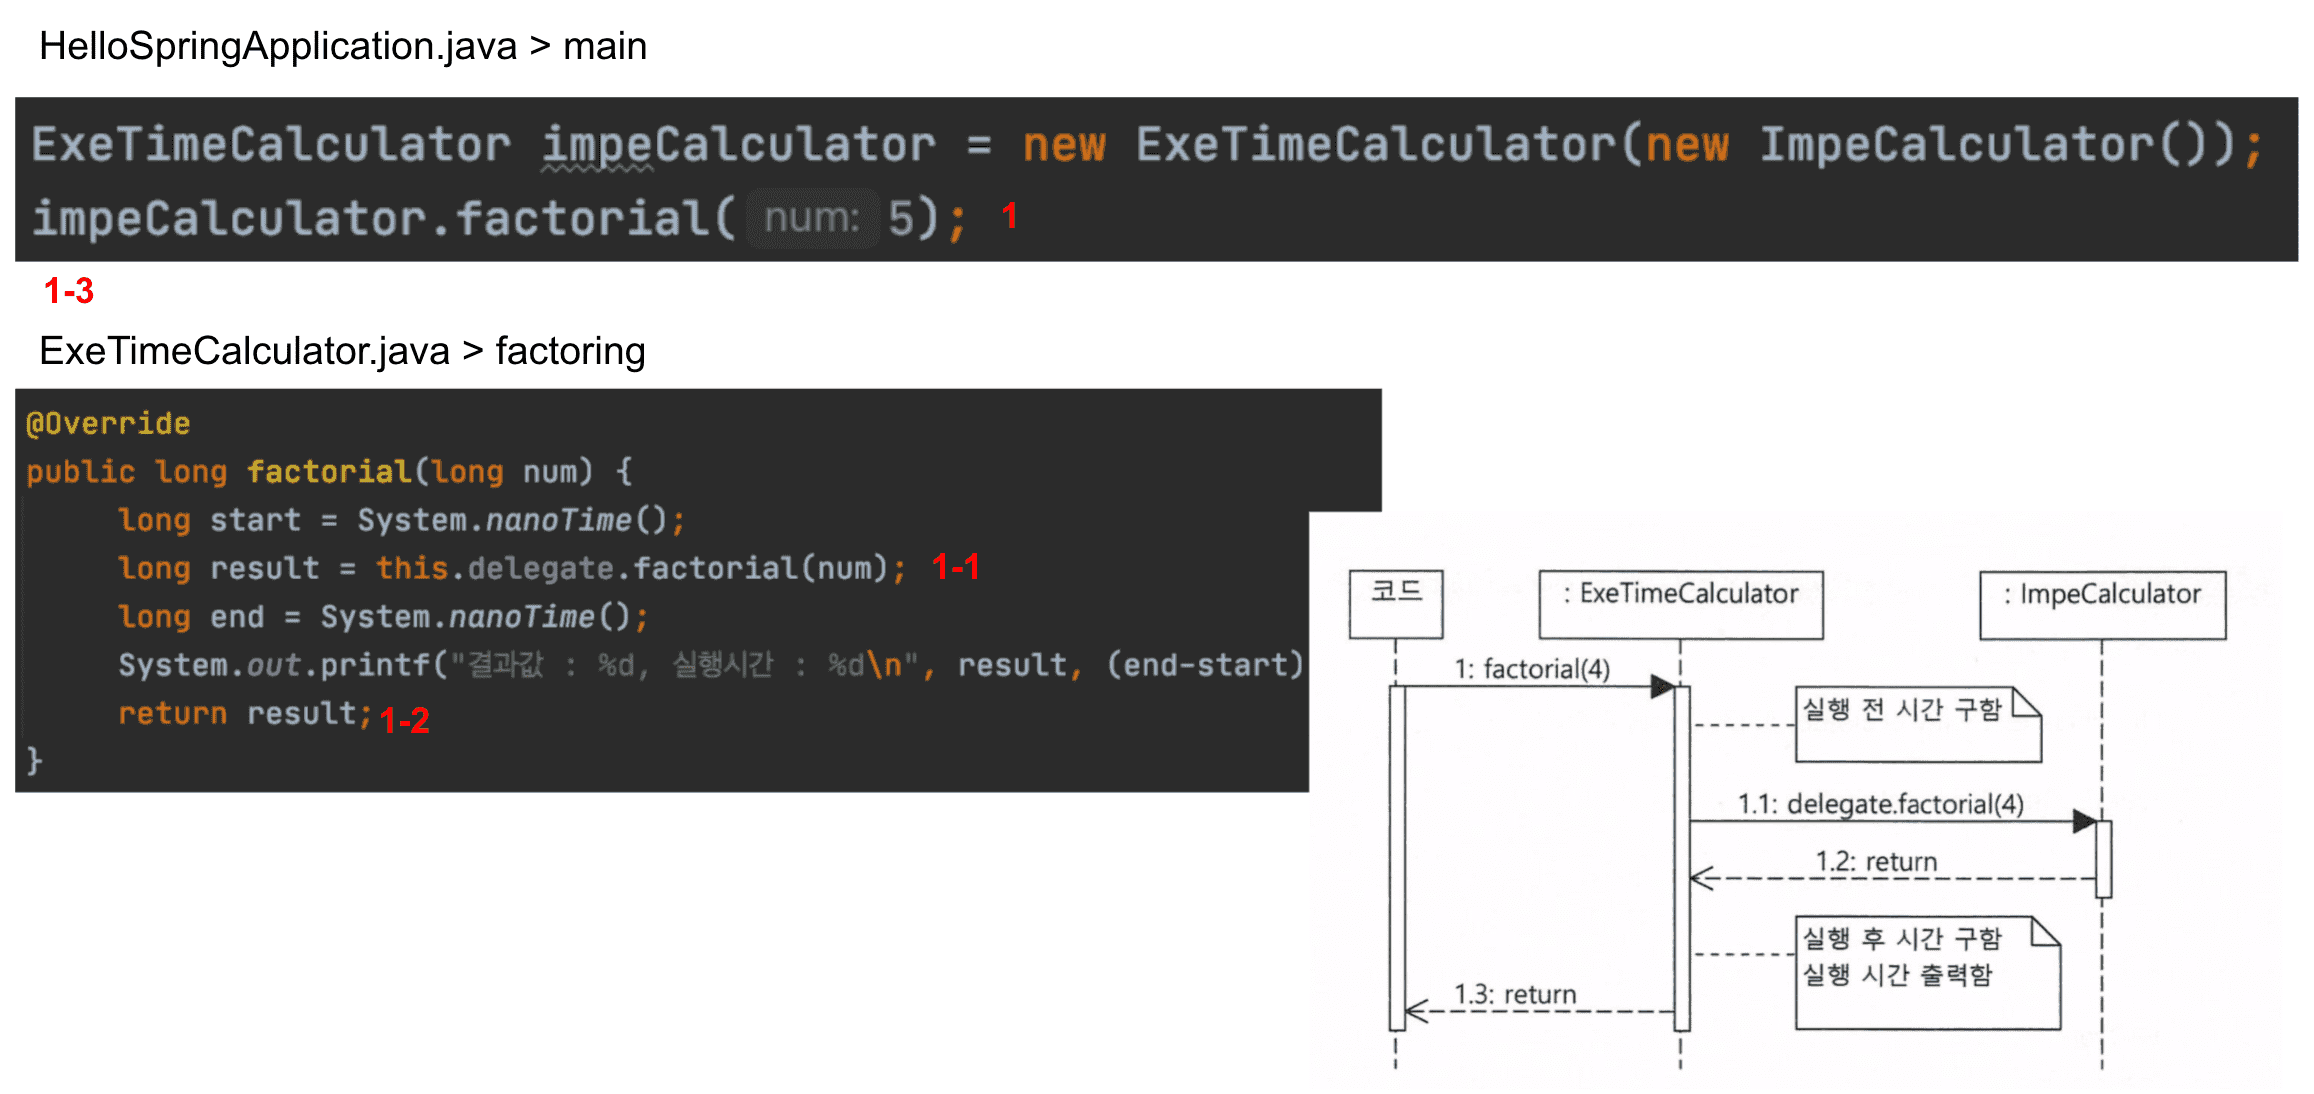The width and height of the screenshot is (2314, 1094).
Task: Click the red '1-3' annotation label
Action: tap(68, 291)
